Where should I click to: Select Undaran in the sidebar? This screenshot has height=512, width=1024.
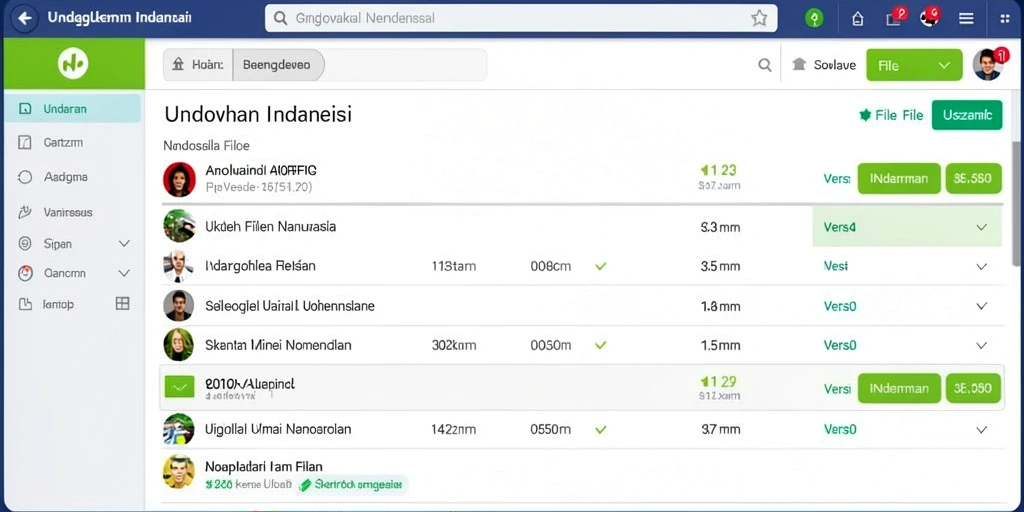coord(72,108)
